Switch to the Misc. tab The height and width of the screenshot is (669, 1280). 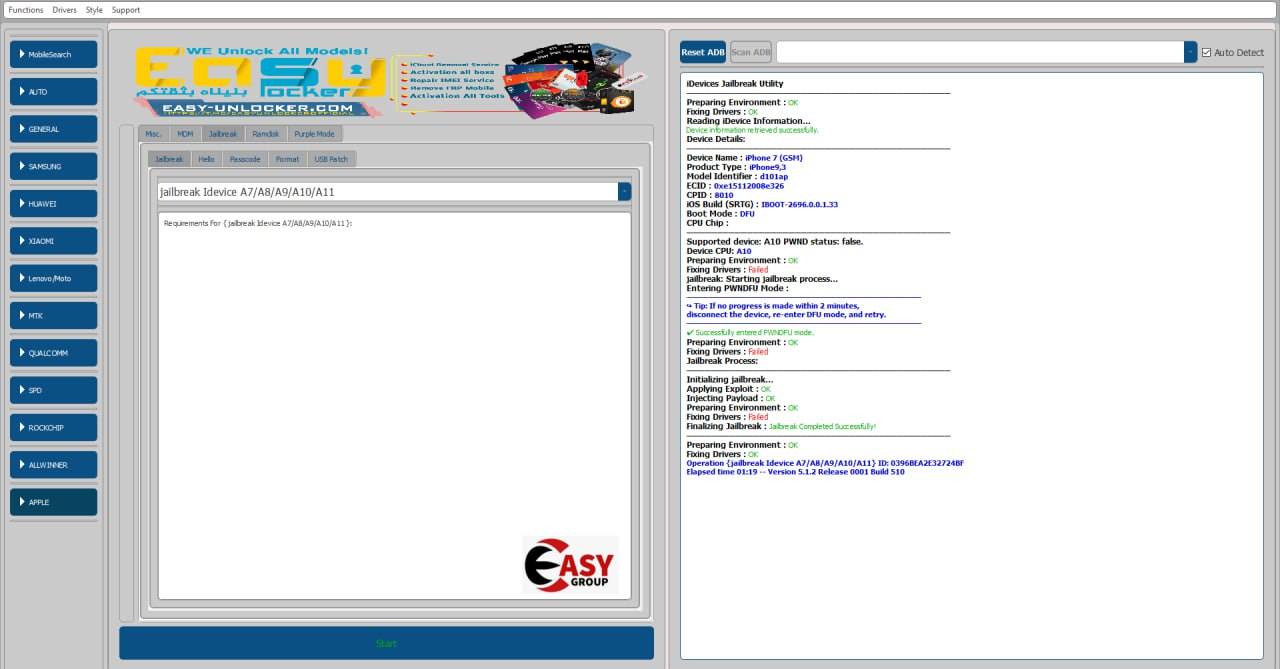pyautogui.click(x=153, y=134)
